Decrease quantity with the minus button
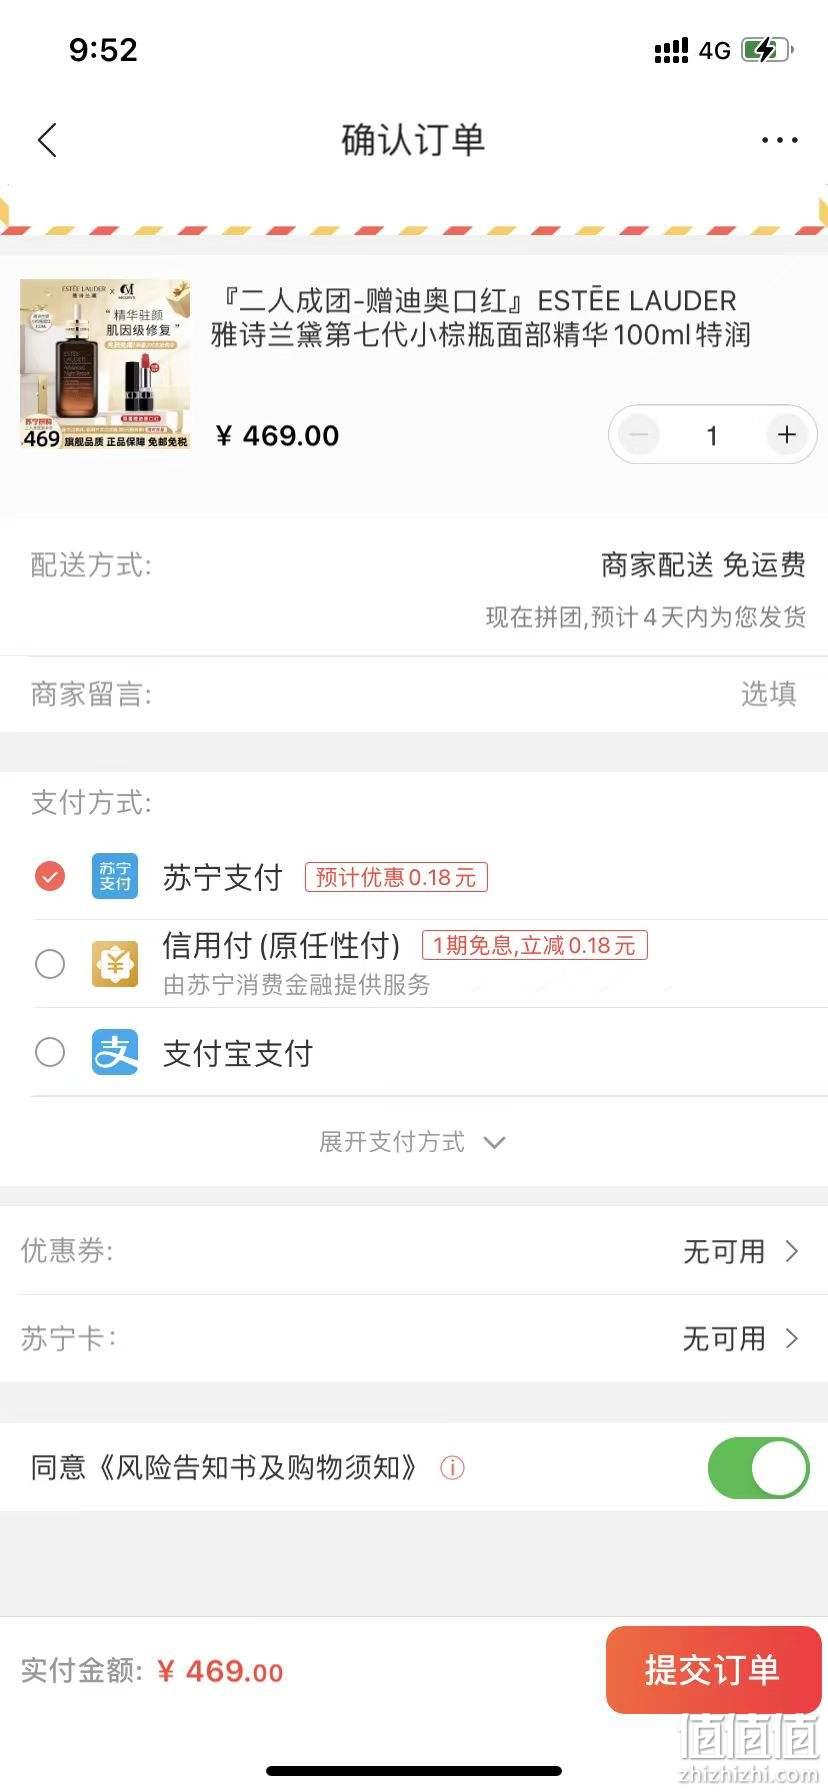The width and height of the screenshot is (828, 1792). coord(639,434)
